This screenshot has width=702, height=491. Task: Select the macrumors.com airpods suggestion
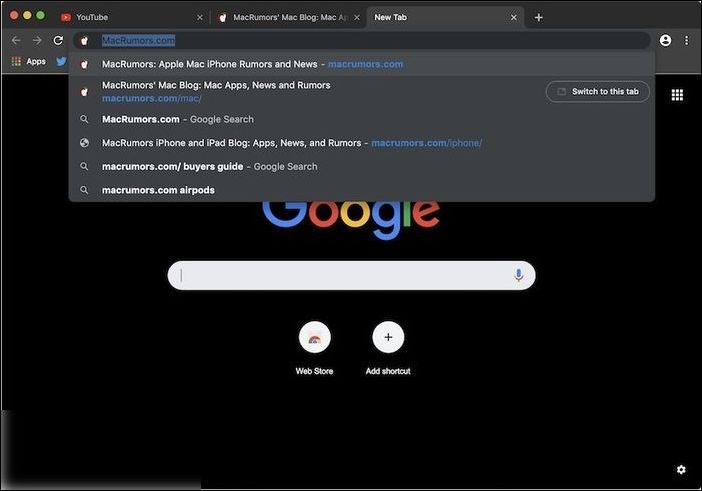160,190
